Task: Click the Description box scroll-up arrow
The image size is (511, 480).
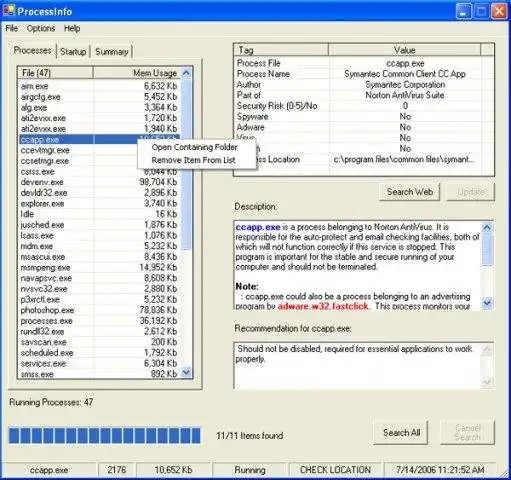Action: click(487, 228)
